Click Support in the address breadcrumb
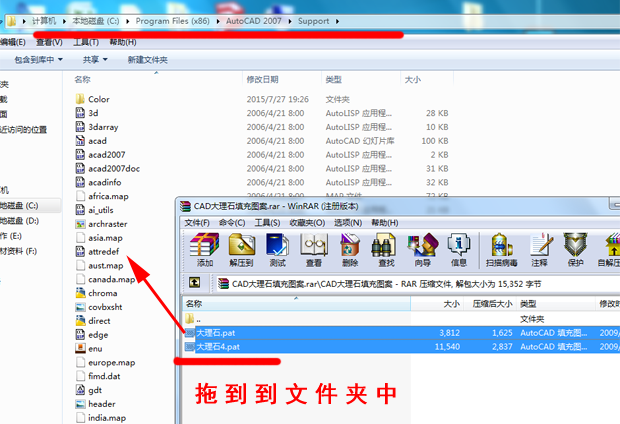This screenshot has width=620, height=424. pos(313,21)
